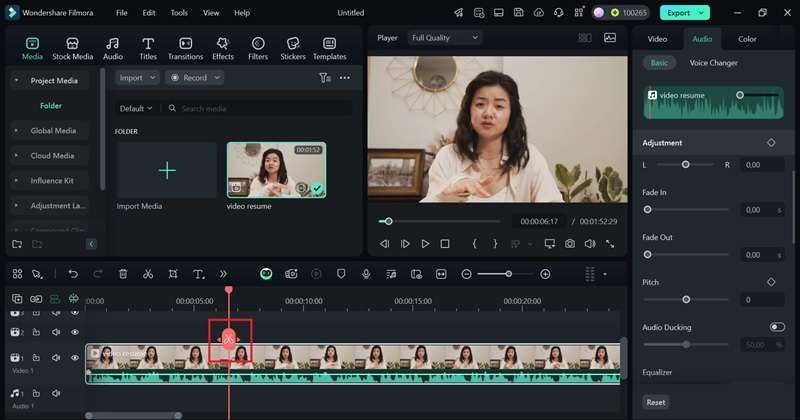Click the timeline zoom out minus

point(466,274)
